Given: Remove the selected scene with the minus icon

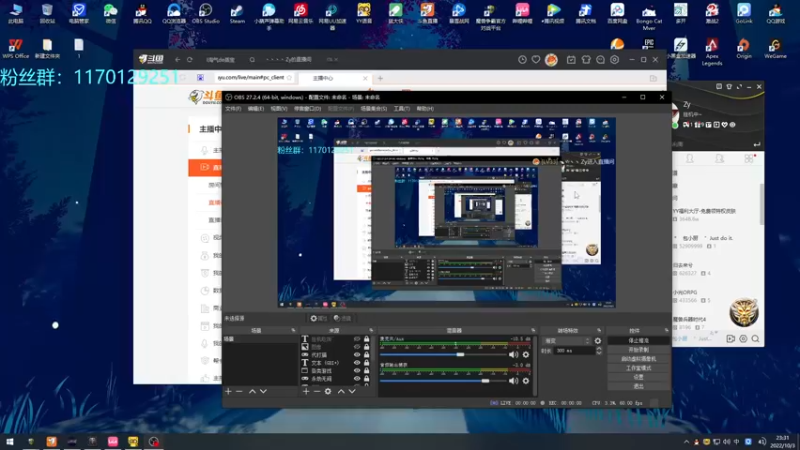Looking at the screenshot, I should 239,391.
